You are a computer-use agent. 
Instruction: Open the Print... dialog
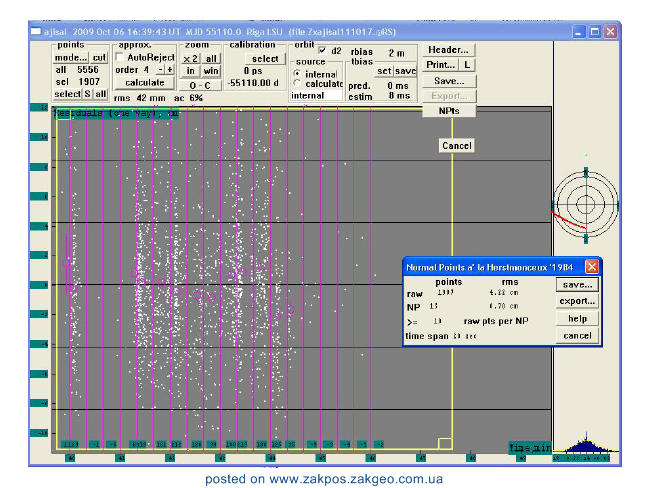click(x=440, y=65)
